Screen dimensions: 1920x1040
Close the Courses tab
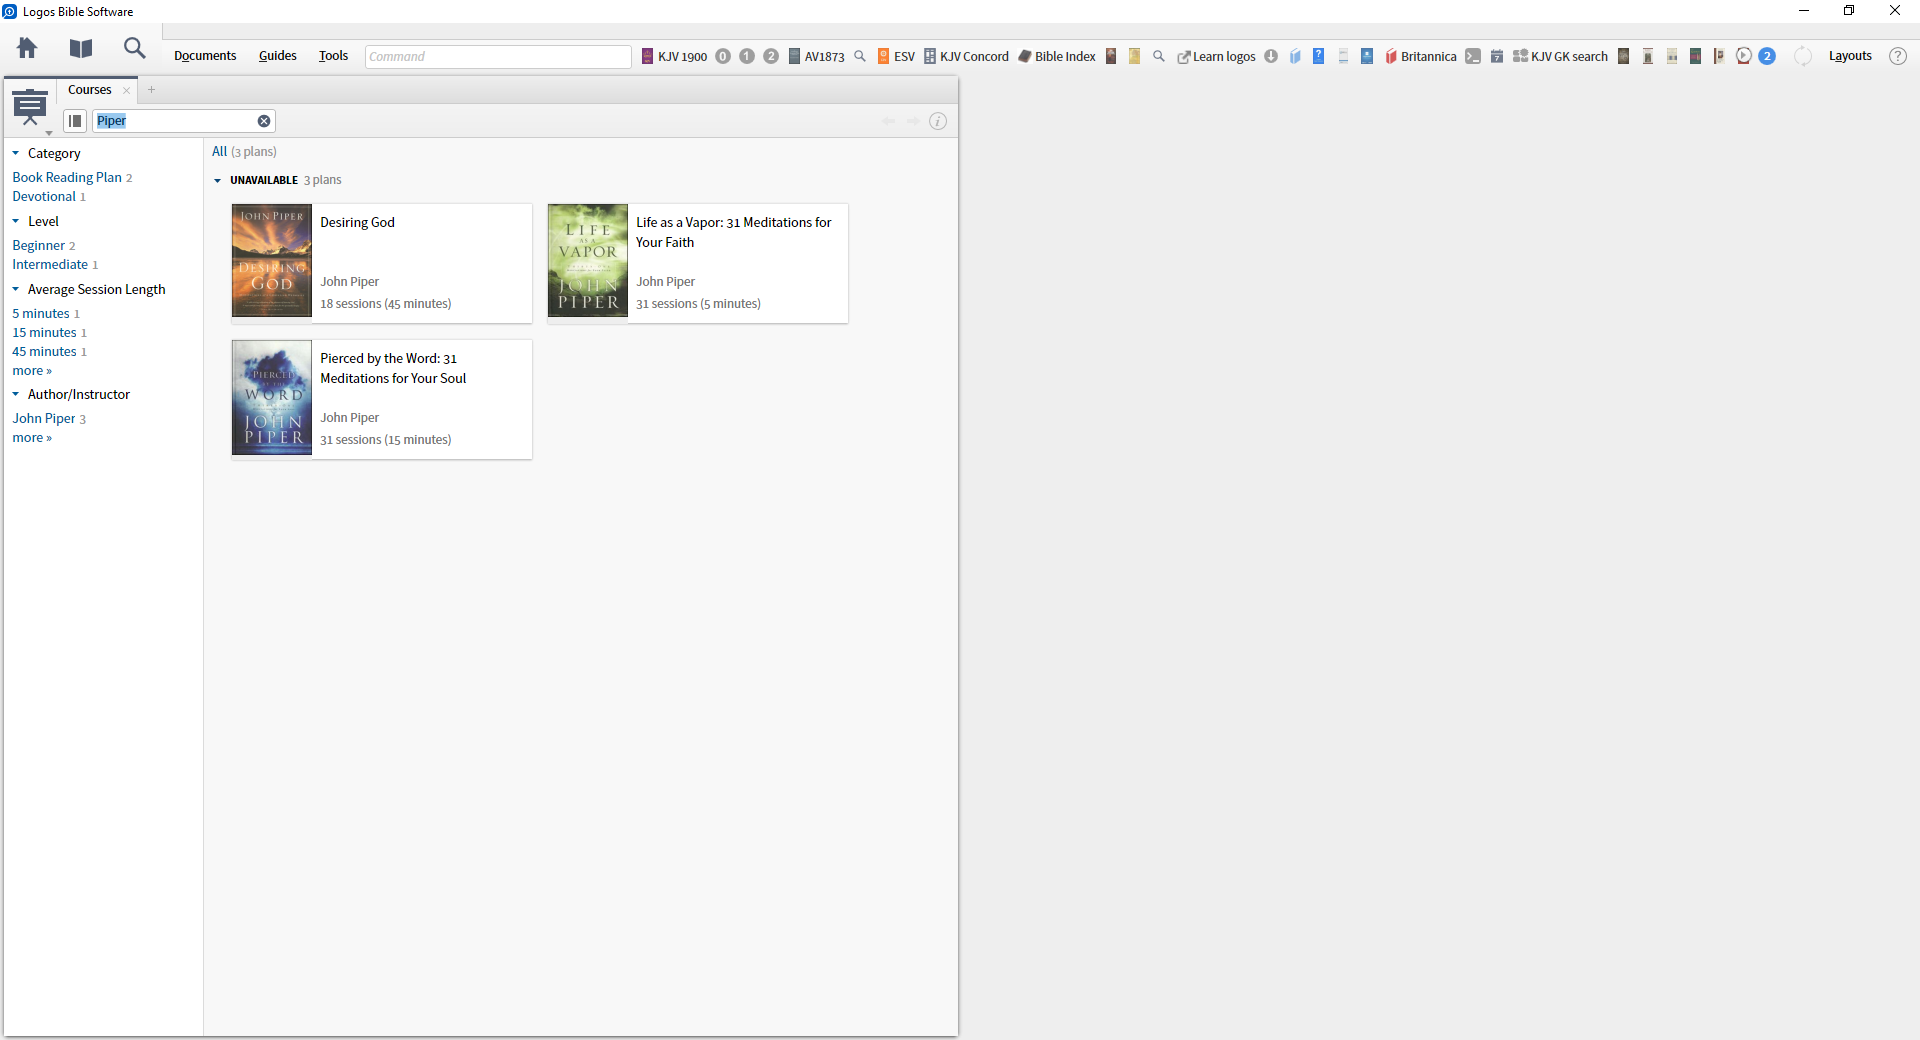126,90
